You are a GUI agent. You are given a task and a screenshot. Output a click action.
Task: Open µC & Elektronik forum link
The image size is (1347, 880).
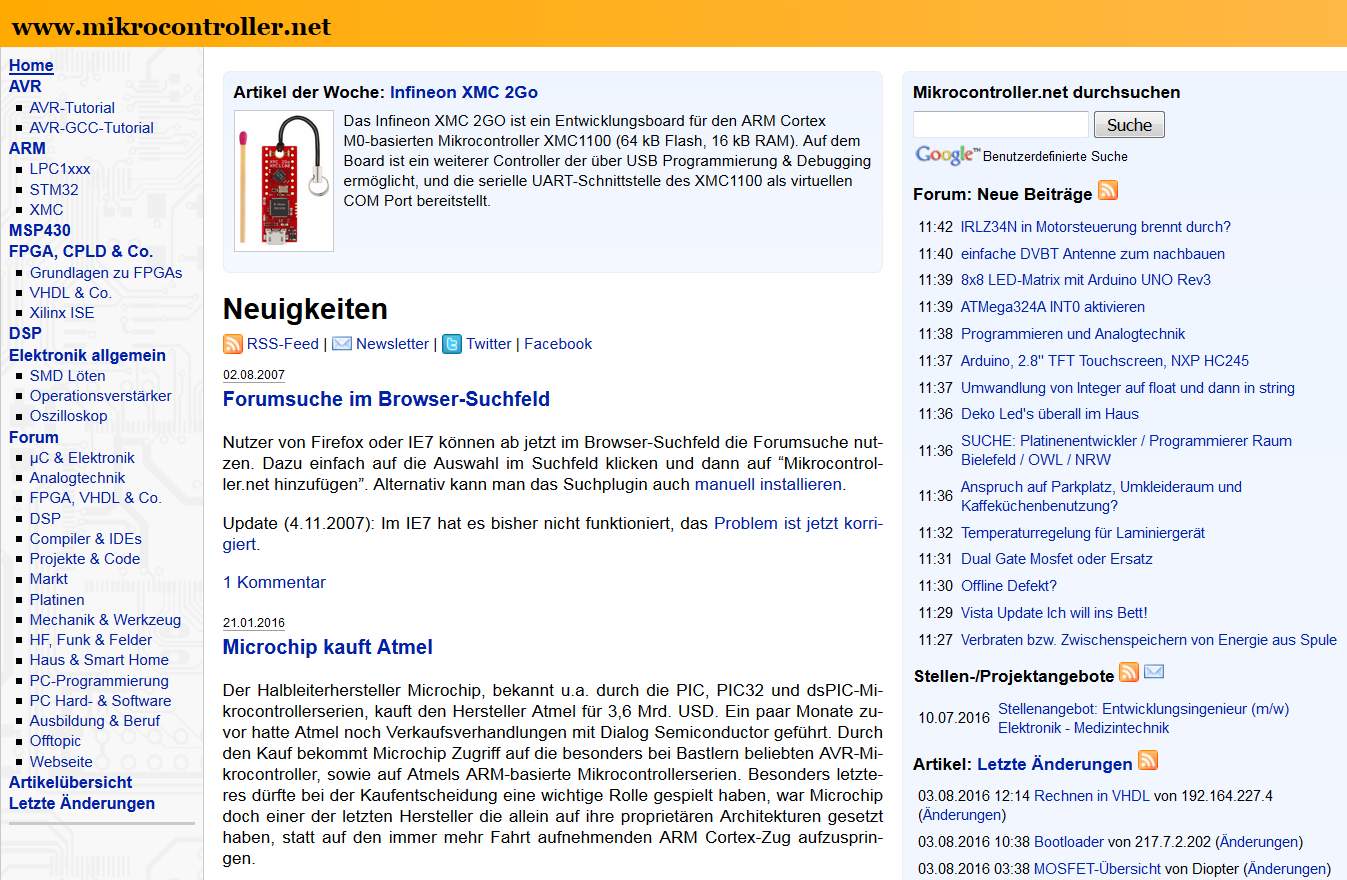[82, 458]
